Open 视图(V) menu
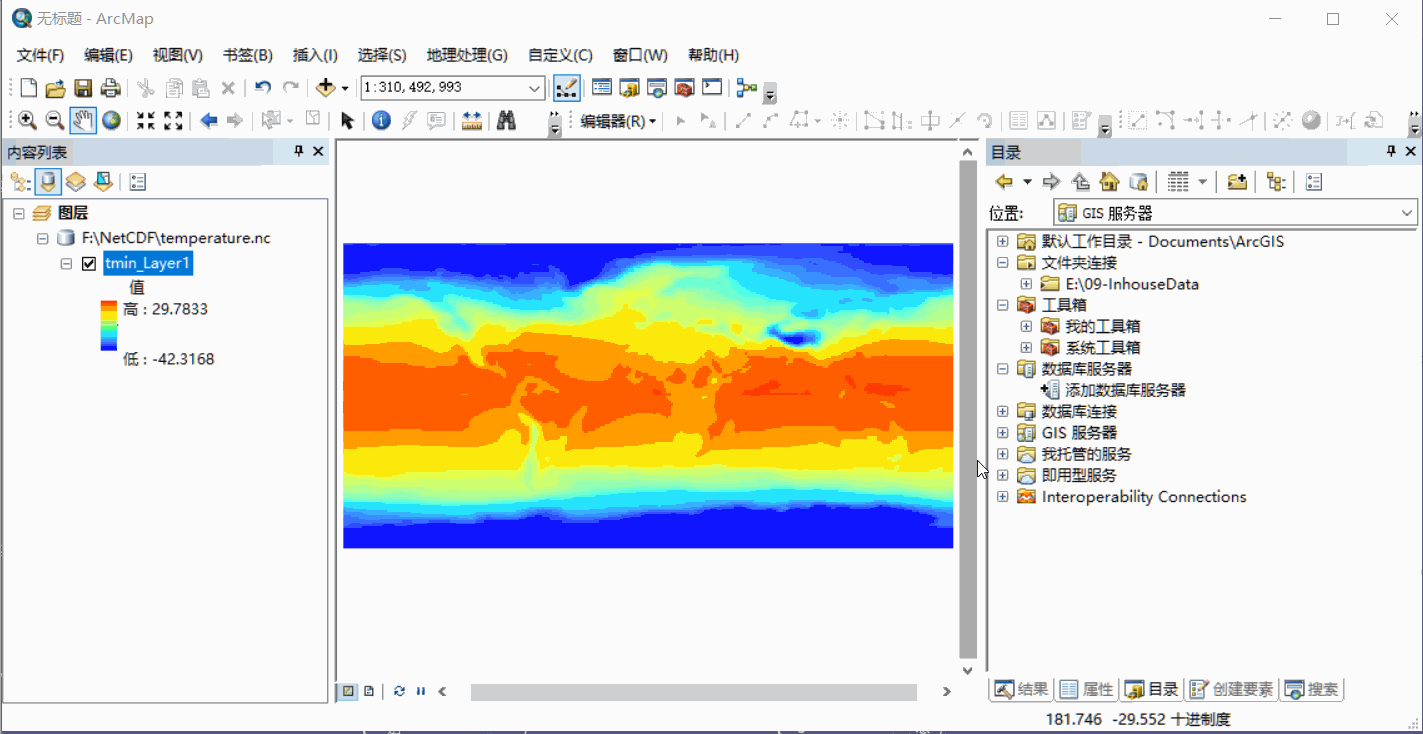 pos(177,55)
